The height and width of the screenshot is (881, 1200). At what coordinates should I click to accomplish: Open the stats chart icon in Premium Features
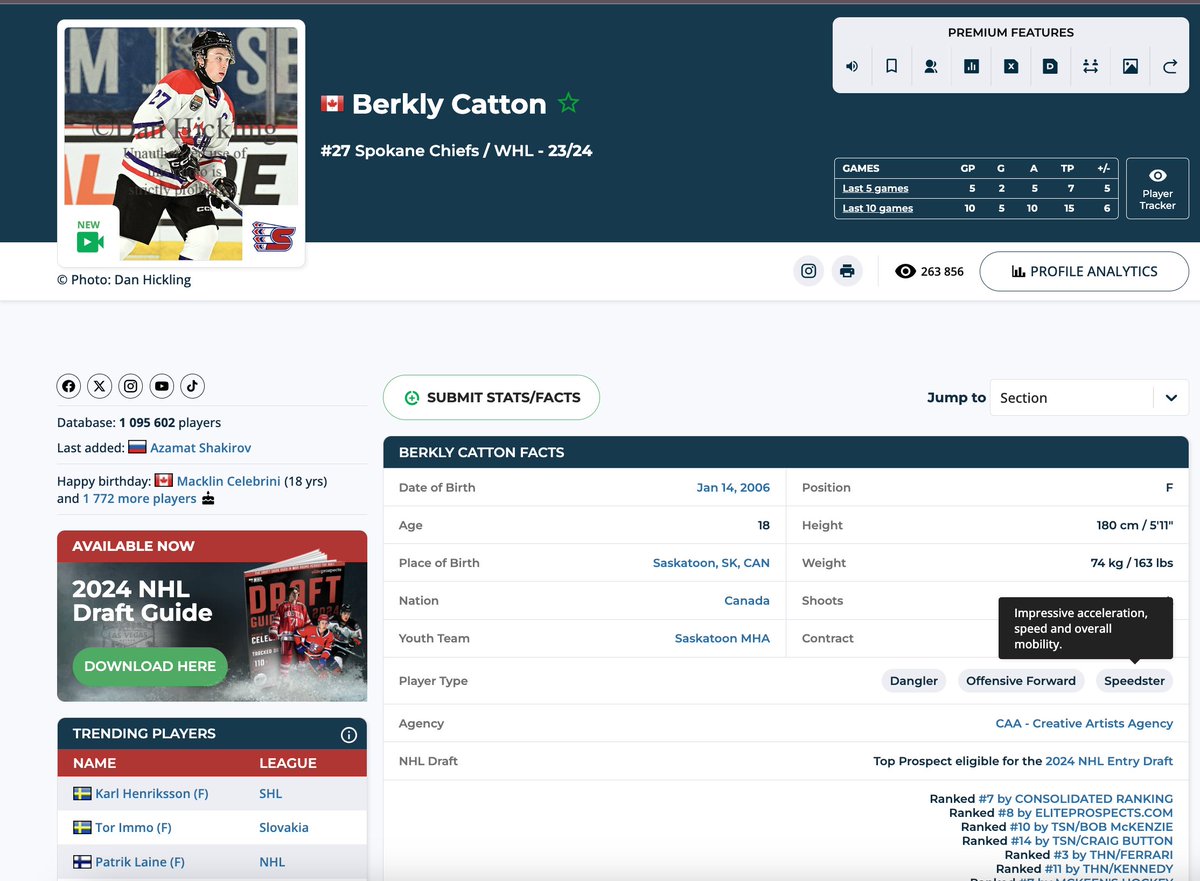(971, 66)
